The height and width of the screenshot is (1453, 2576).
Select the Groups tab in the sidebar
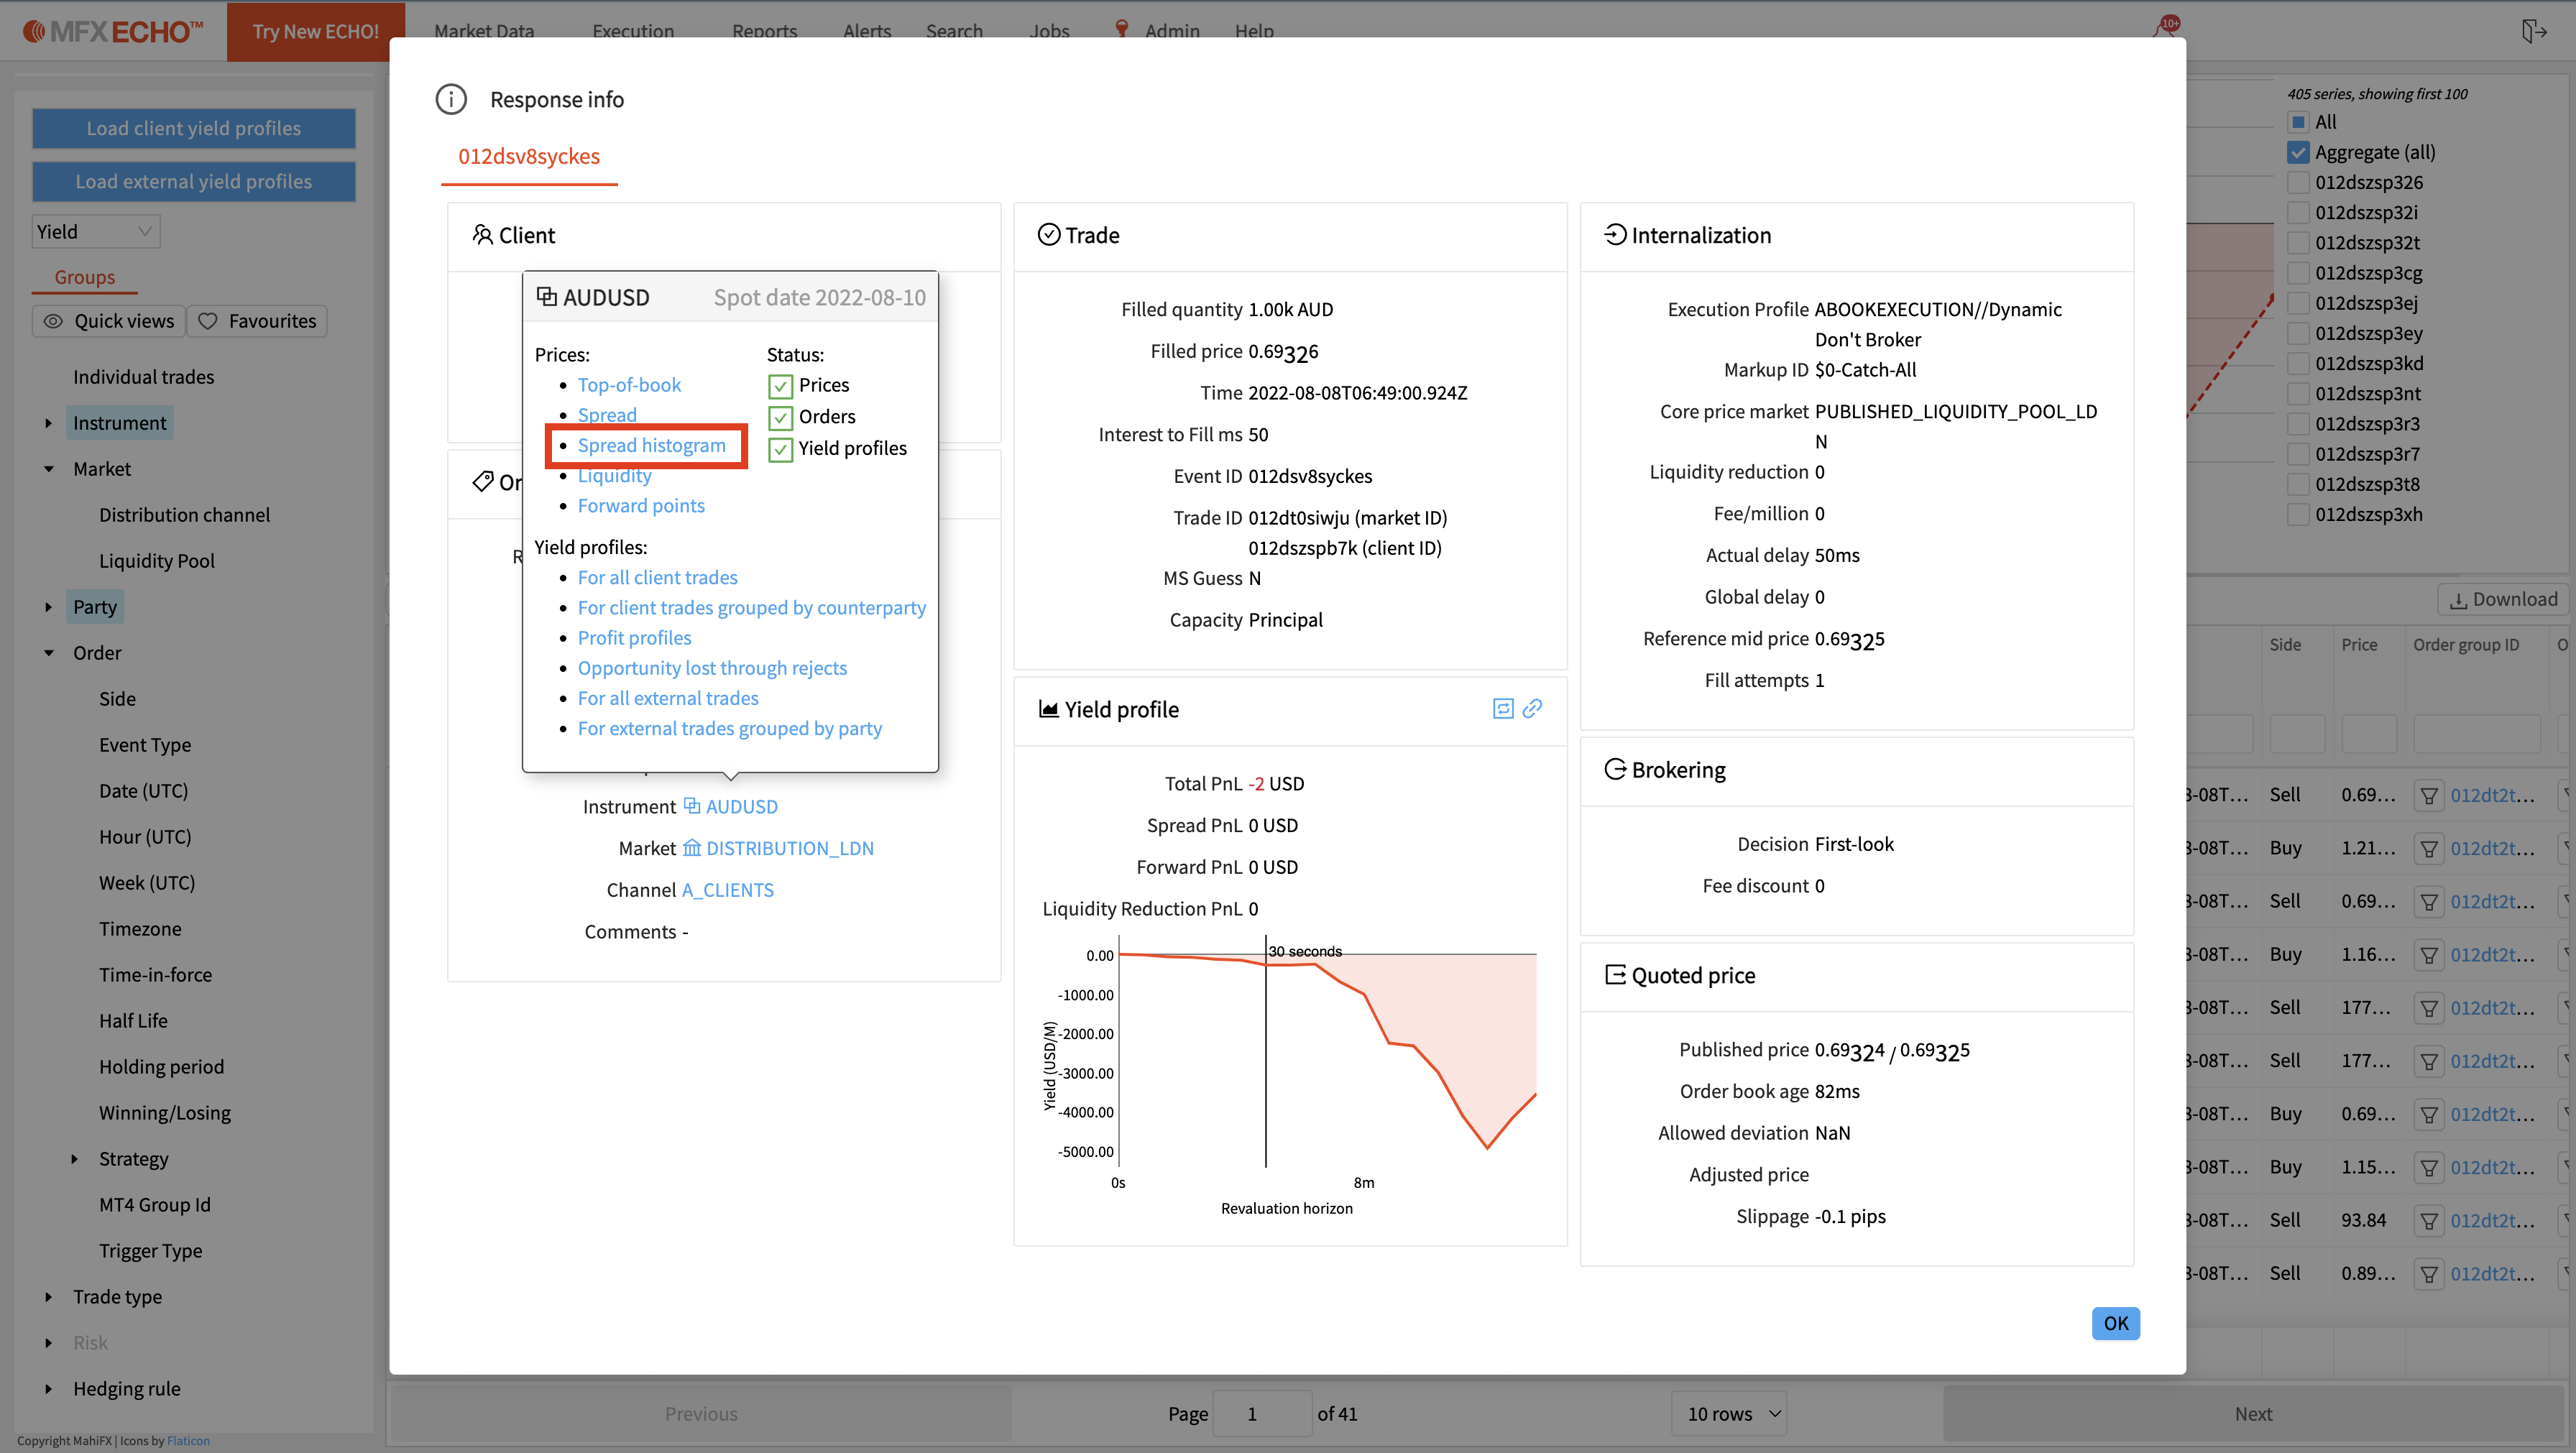(85, 277)
